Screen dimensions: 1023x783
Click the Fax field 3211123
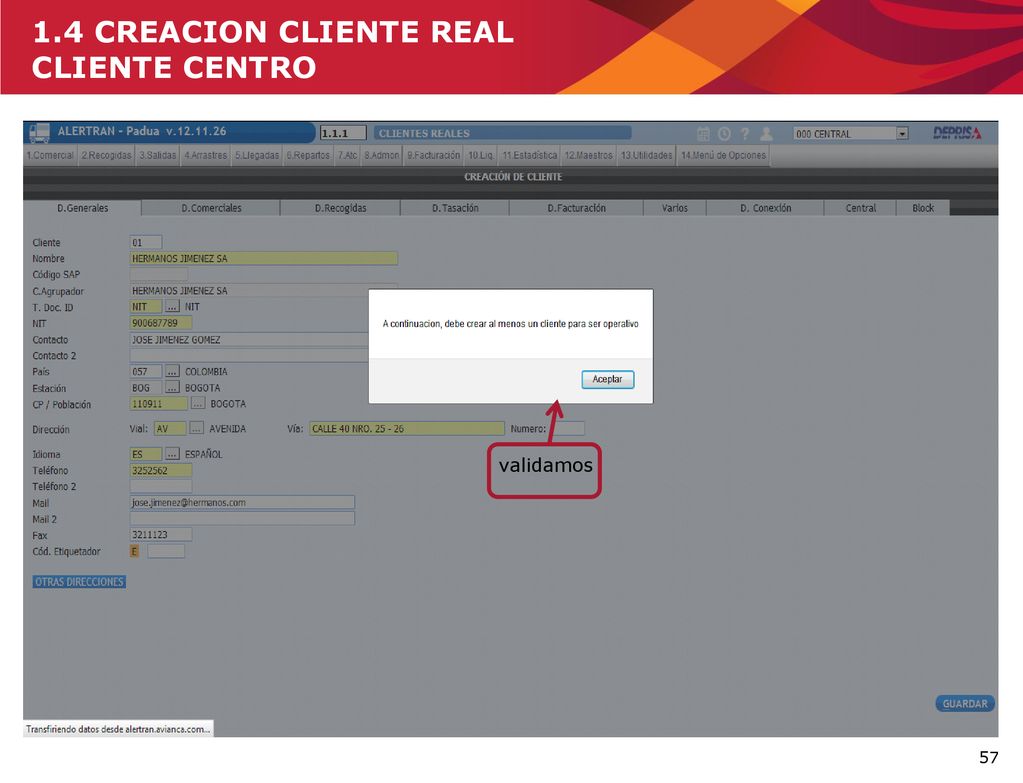160,534
